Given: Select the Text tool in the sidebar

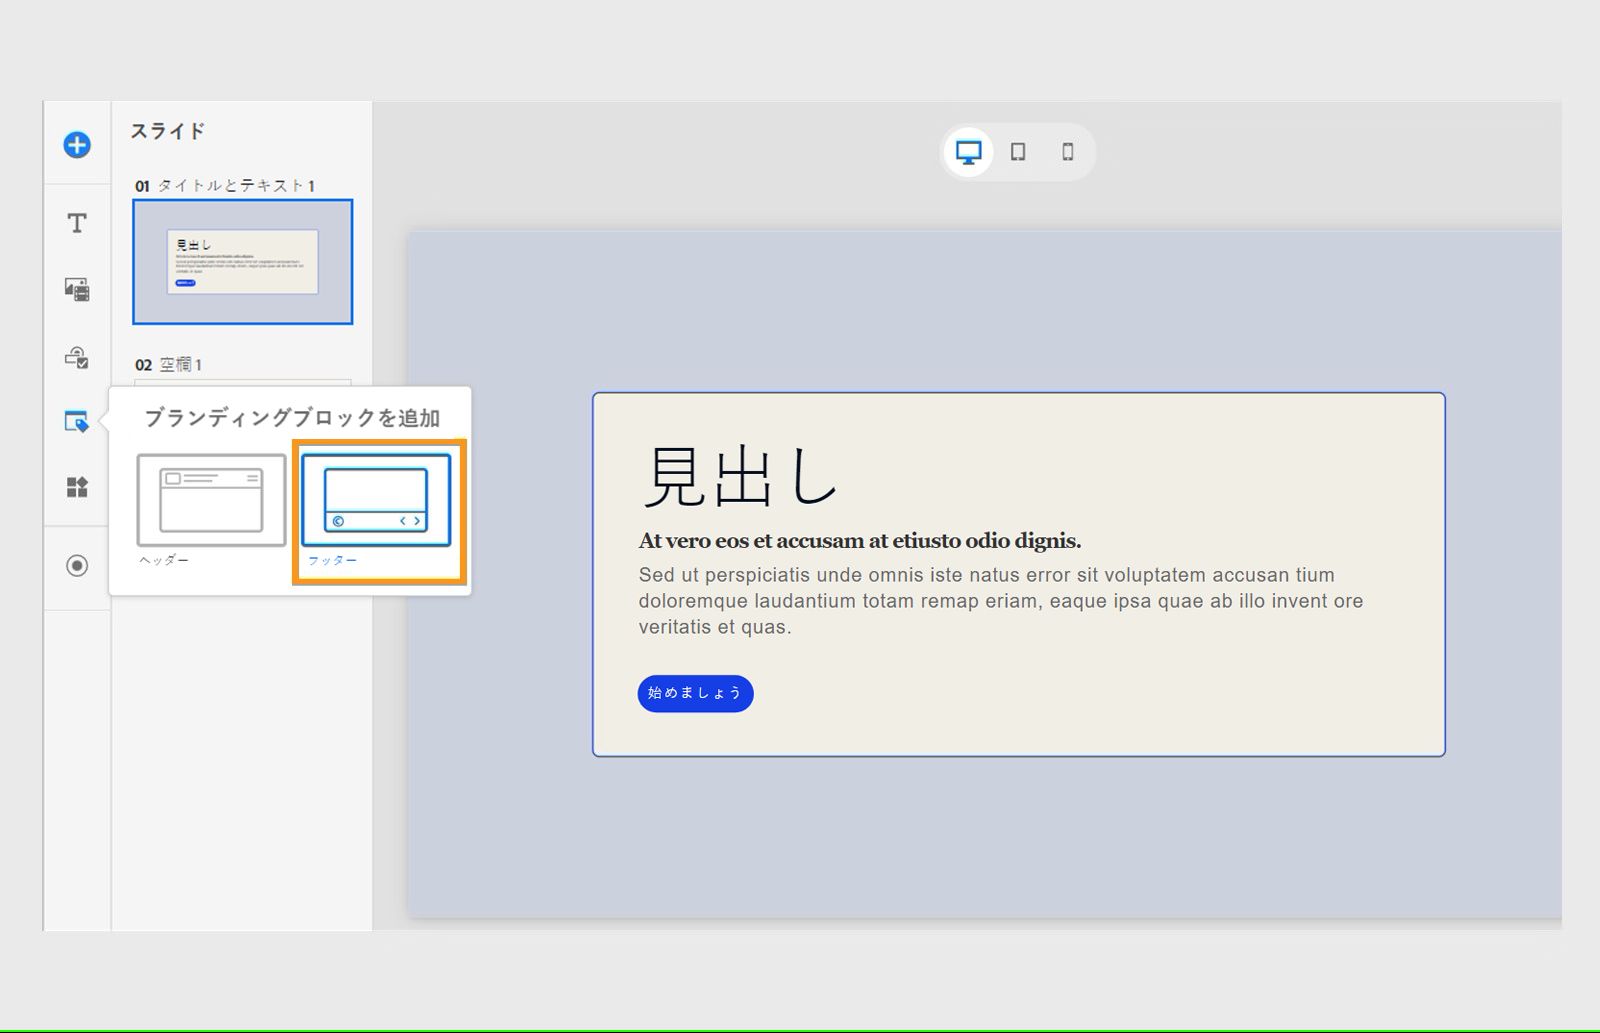Looking at the screenshot, I should (x=75, y=224).
